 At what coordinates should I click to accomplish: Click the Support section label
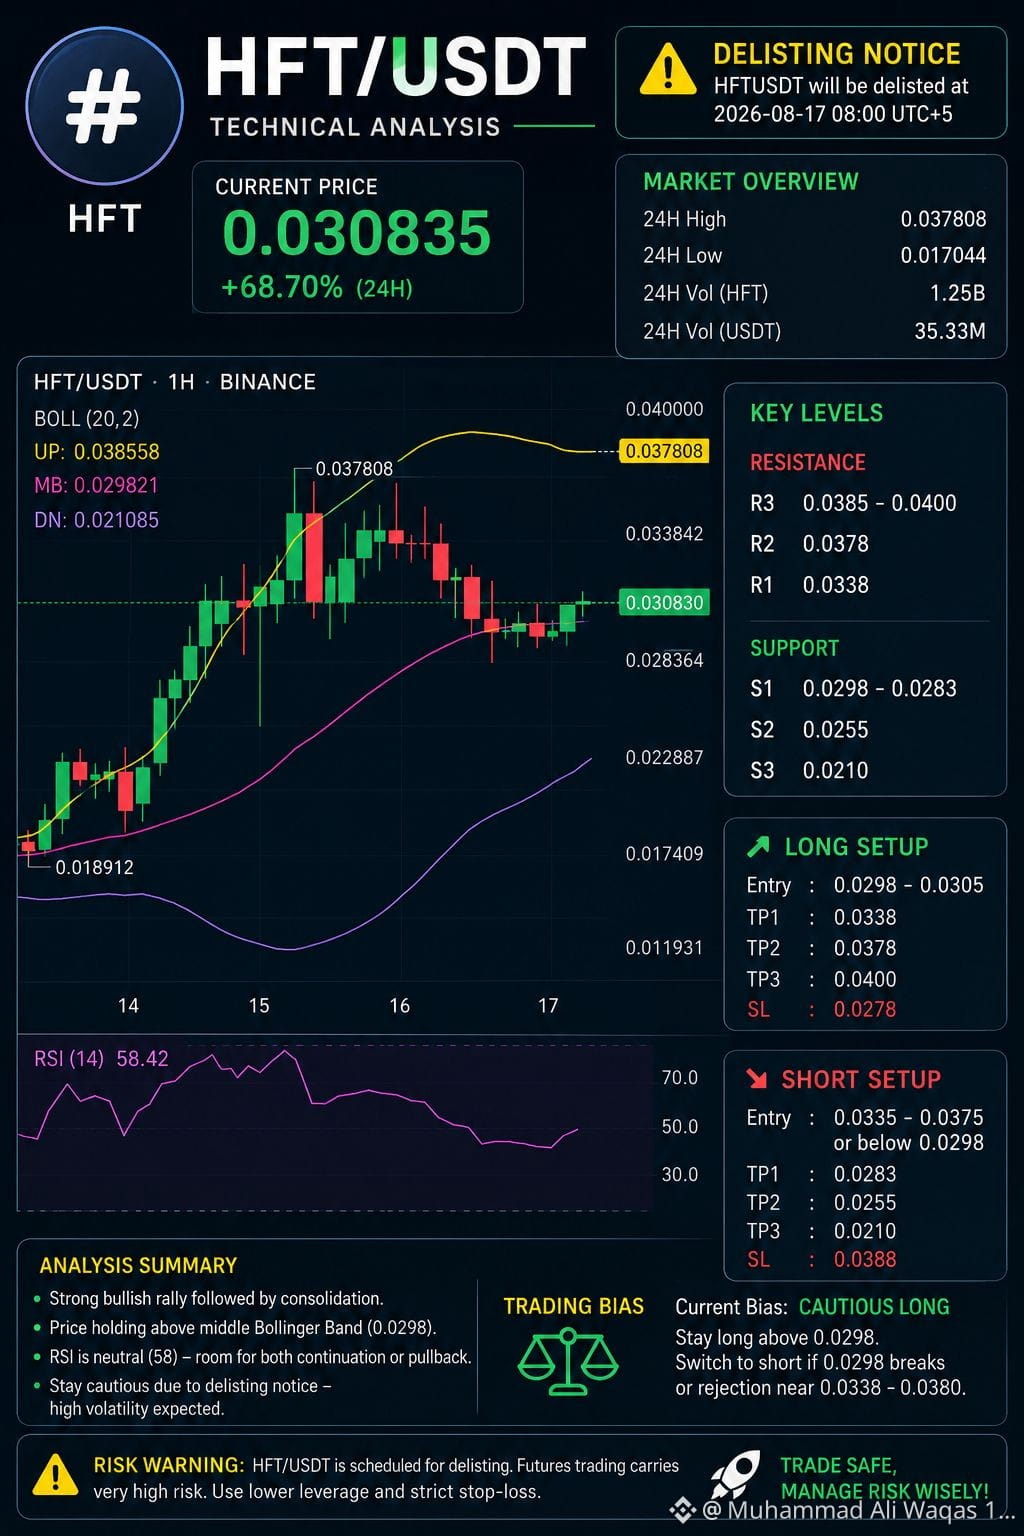tap(794, 648)
